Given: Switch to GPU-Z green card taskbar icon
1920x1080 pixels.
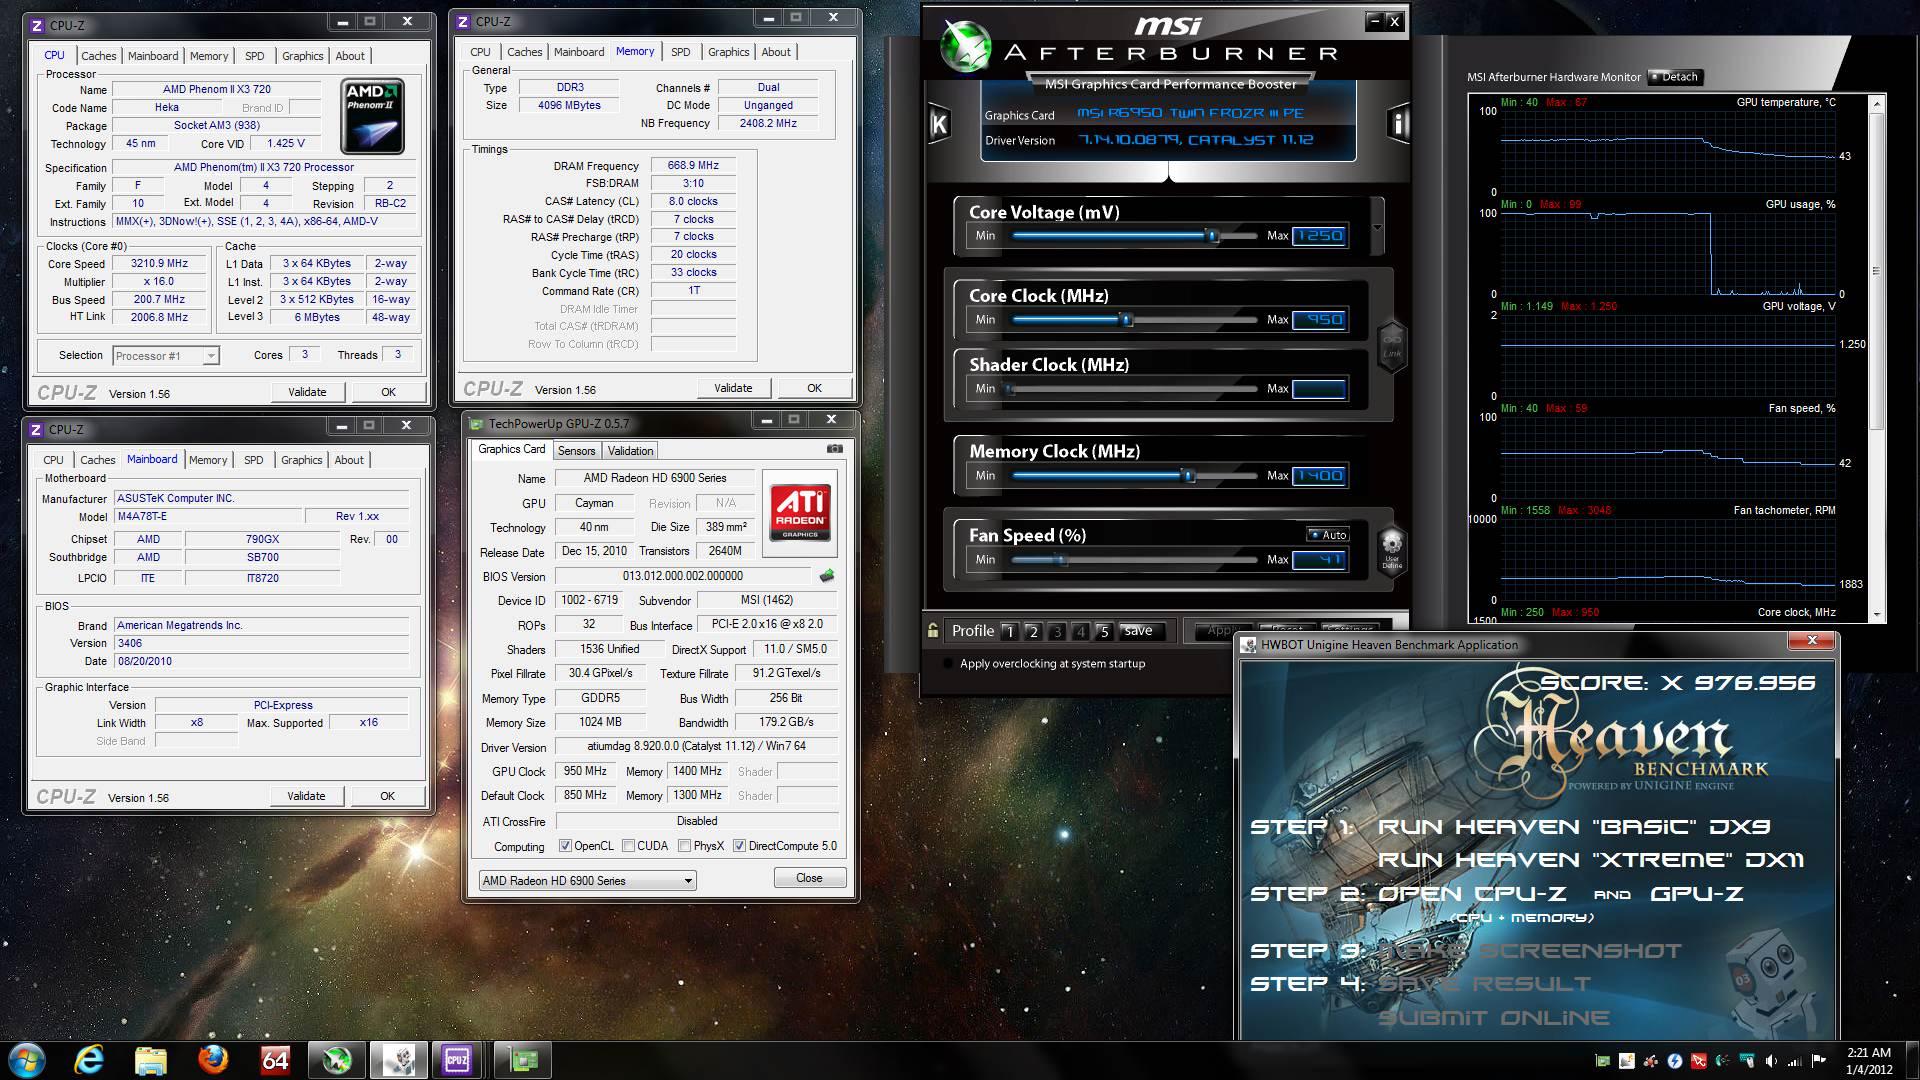Looking at the screenshot, I should [x=523, y=1060].
